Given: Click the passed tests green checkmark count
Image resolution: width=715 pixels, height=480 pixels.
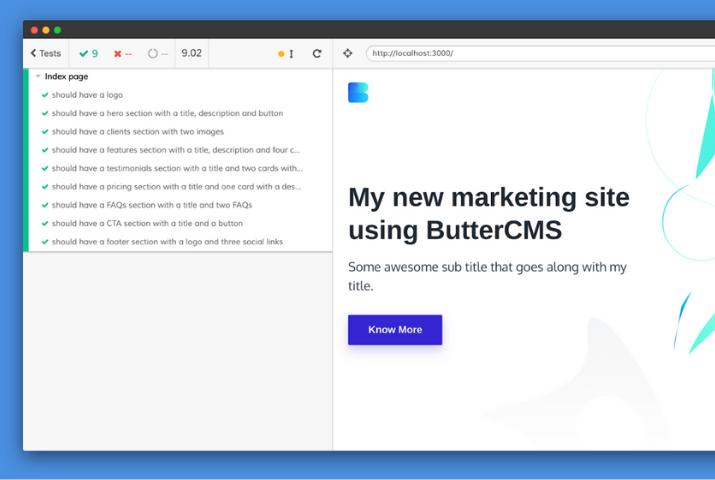Looking at the screenshot, I should (x=88, y=54).
